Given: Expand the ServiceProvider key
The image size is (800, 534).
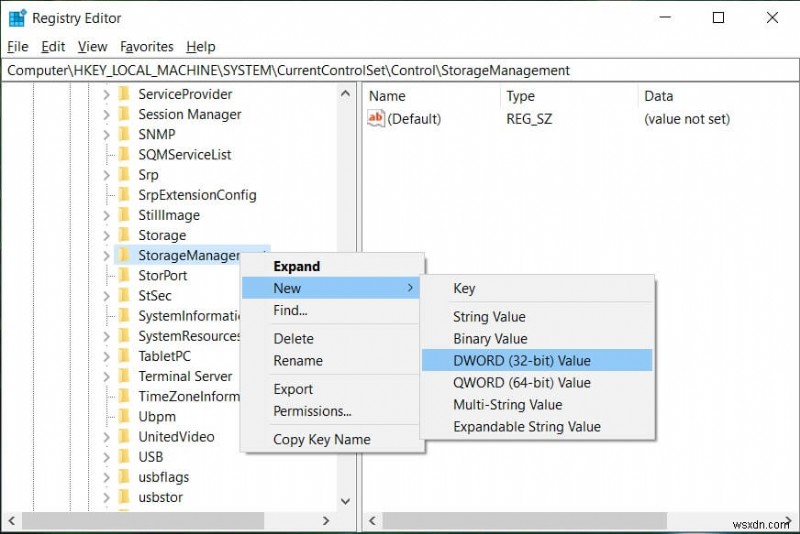Looking at the screenshot, I should (106, 94).
